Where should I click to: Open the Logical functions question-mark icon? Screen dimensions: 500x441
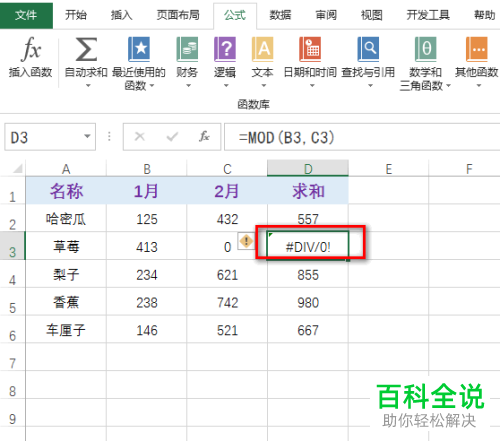click(x=225, y=49)
